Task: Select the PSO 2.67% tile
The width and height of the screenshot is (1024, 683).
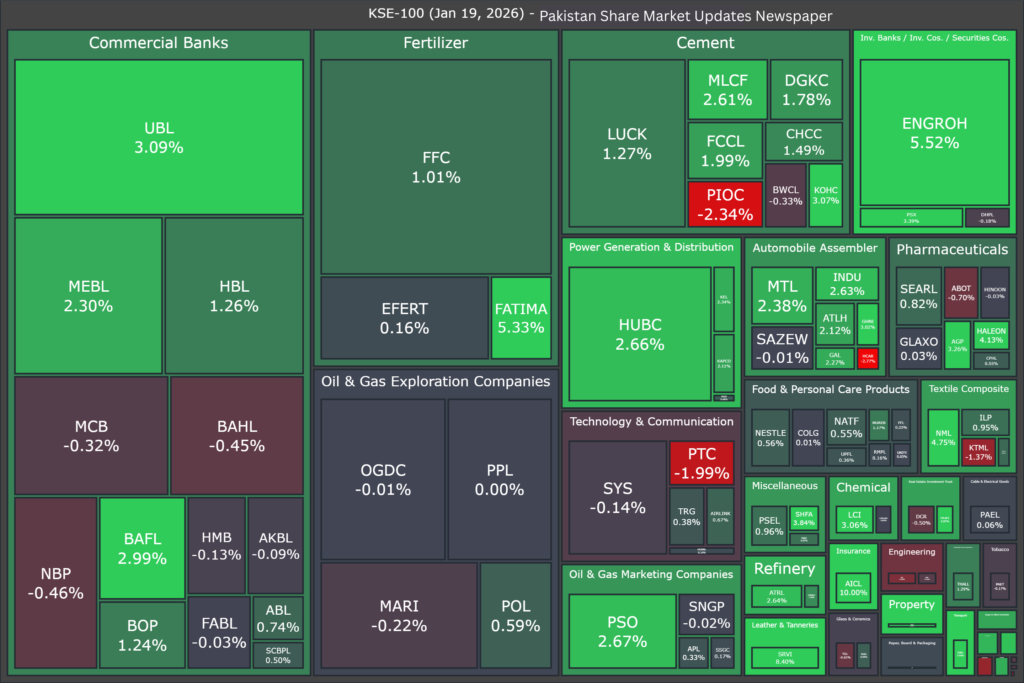Action: 622,630
